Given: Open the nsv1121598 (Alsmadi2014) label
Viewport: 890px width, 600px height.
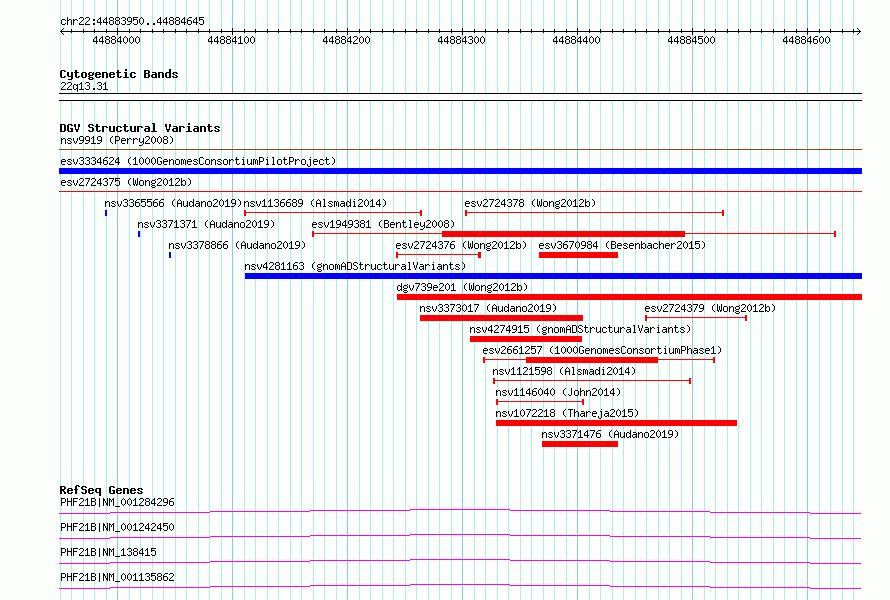Looking at the screenshot, I should click(x=564, y=371).
